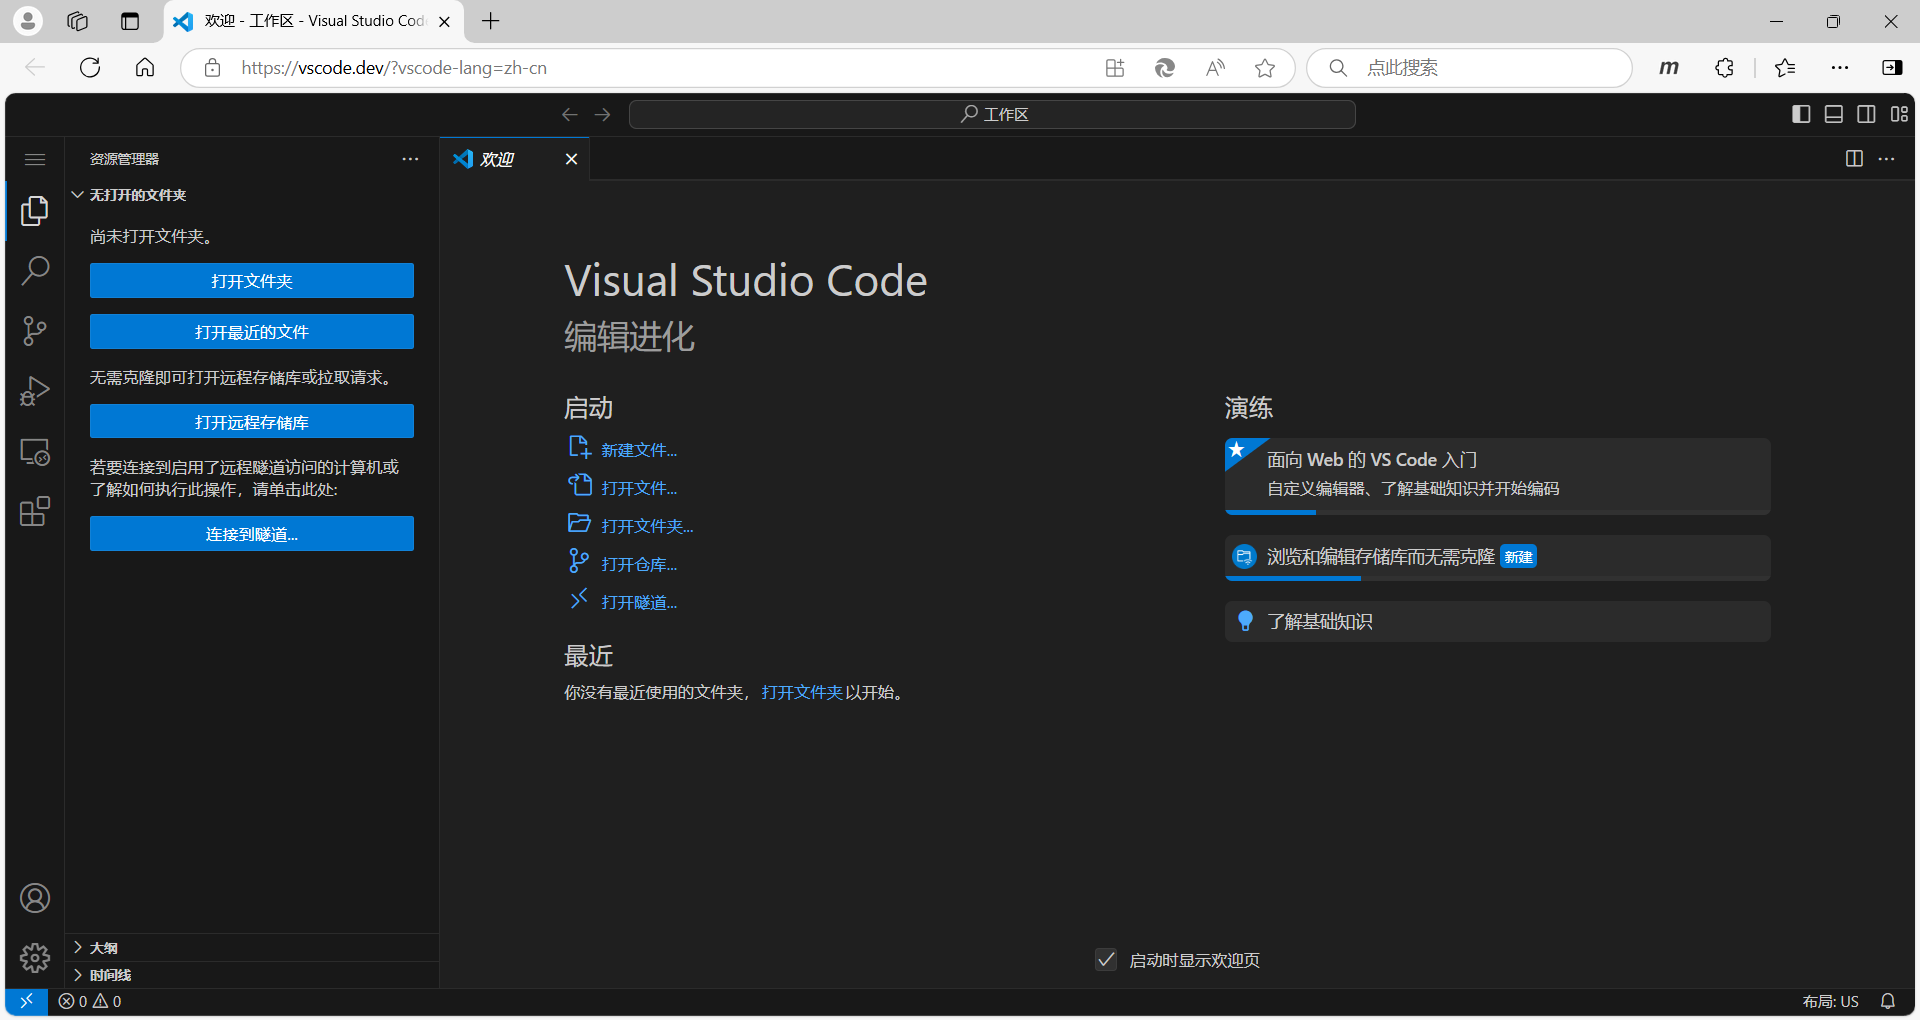Open the Manage gear icon
Viewport: 1920px width, 1020px height.
pyautogui.click(x=35, y=958)
